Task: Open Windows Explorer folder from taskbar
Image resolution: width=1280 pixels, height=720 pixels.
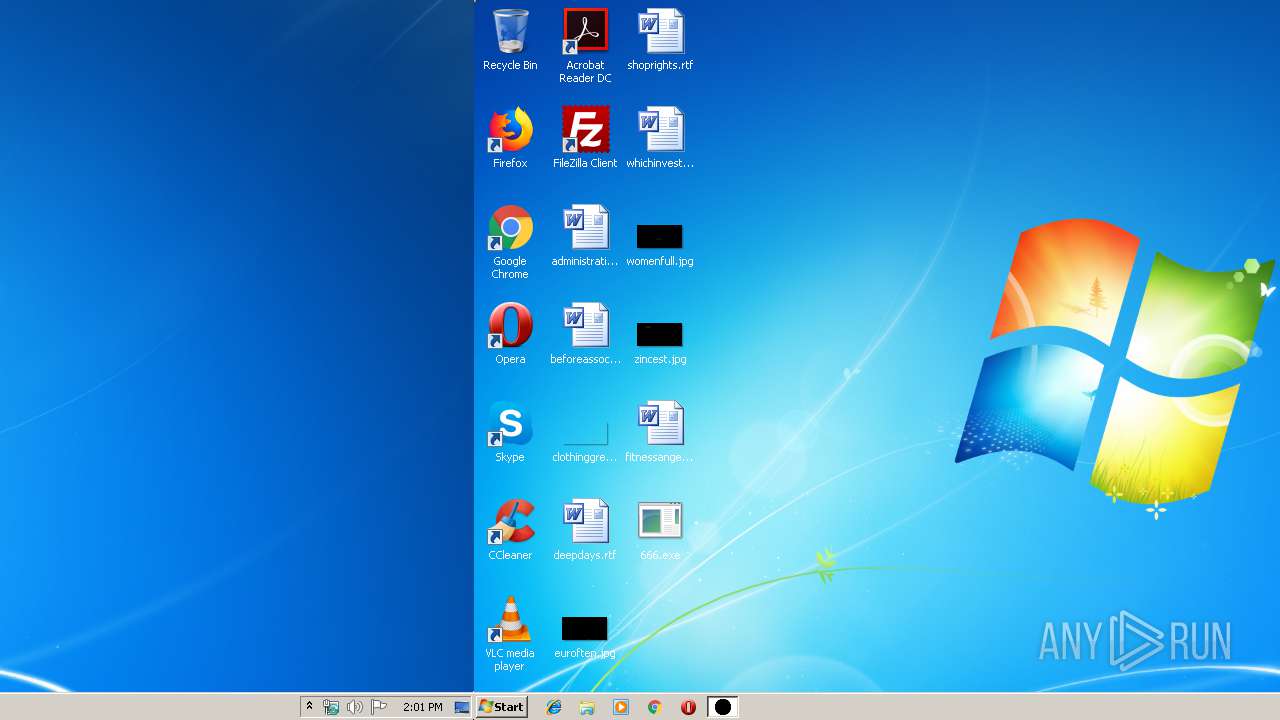Action: pyautogui.click(x=587, y=707)
